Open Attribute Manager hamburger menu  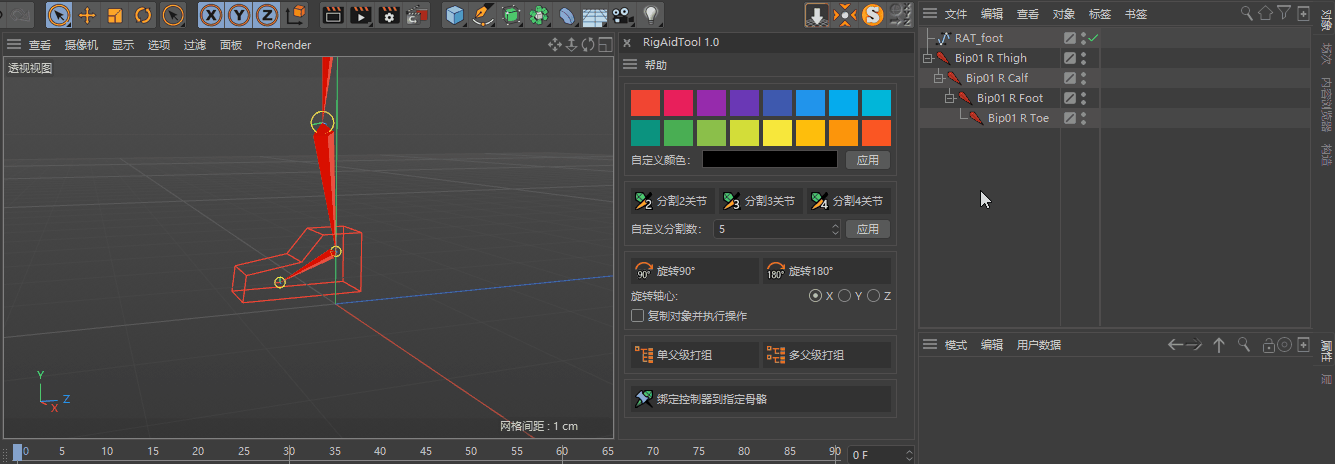930,345
